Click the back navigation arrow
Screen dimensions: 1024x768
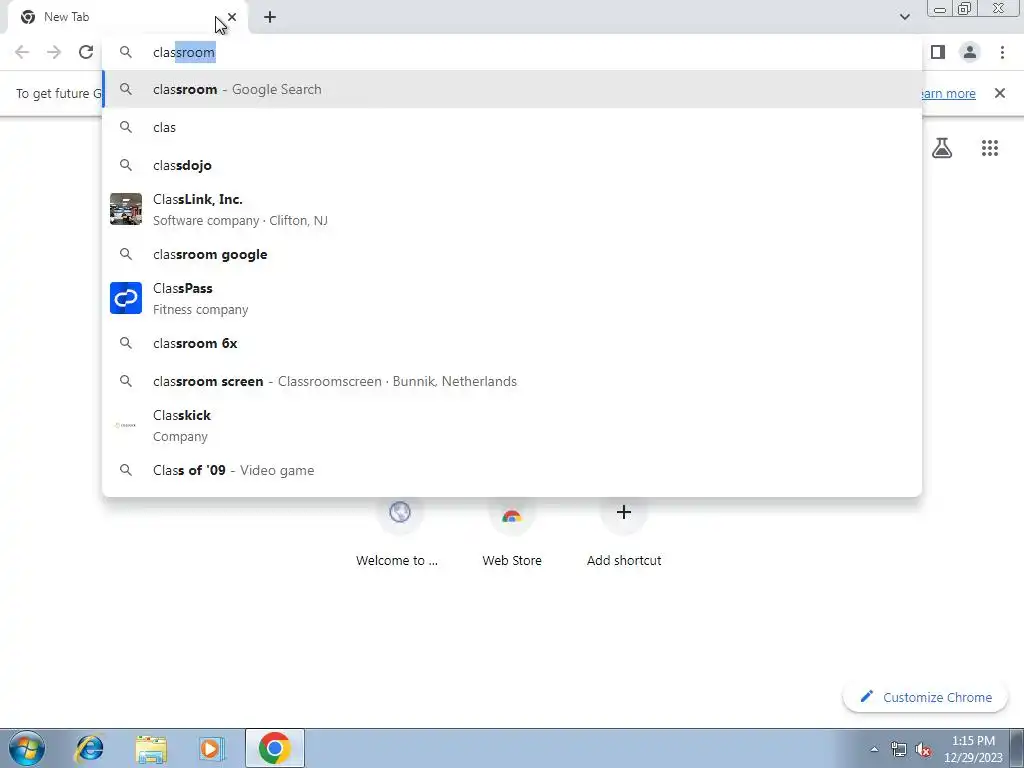pos(22,52)
